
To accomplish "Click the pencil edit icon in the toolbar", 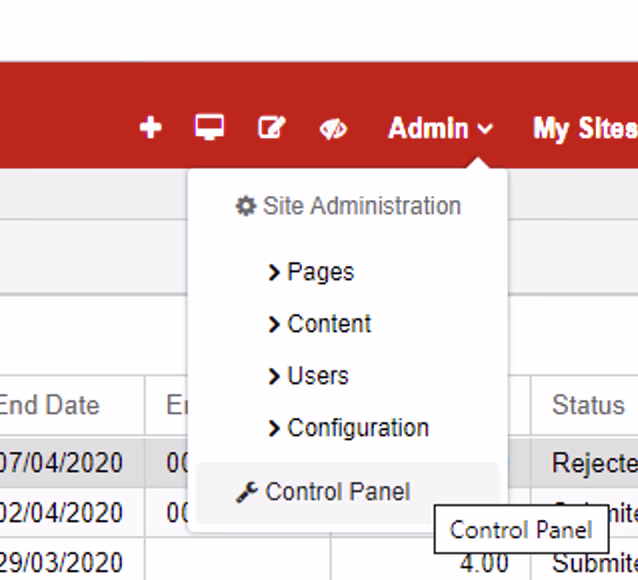I will (x=271, y=128).
